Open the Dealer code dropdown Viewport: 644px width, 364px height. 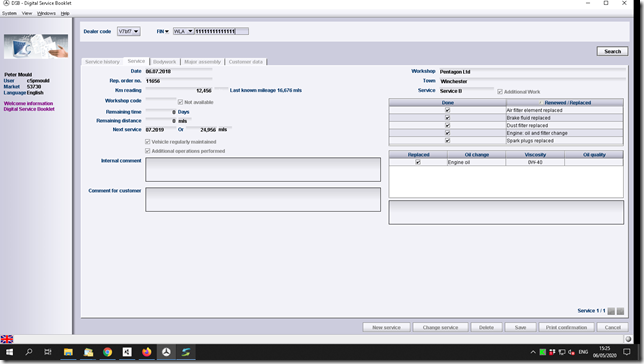(x=129, y=31)
